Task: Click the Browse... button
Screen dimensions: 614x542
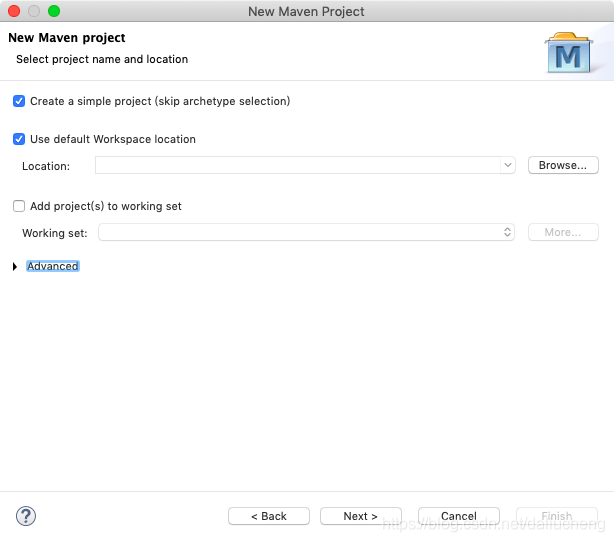Action: tap(563, 165)
